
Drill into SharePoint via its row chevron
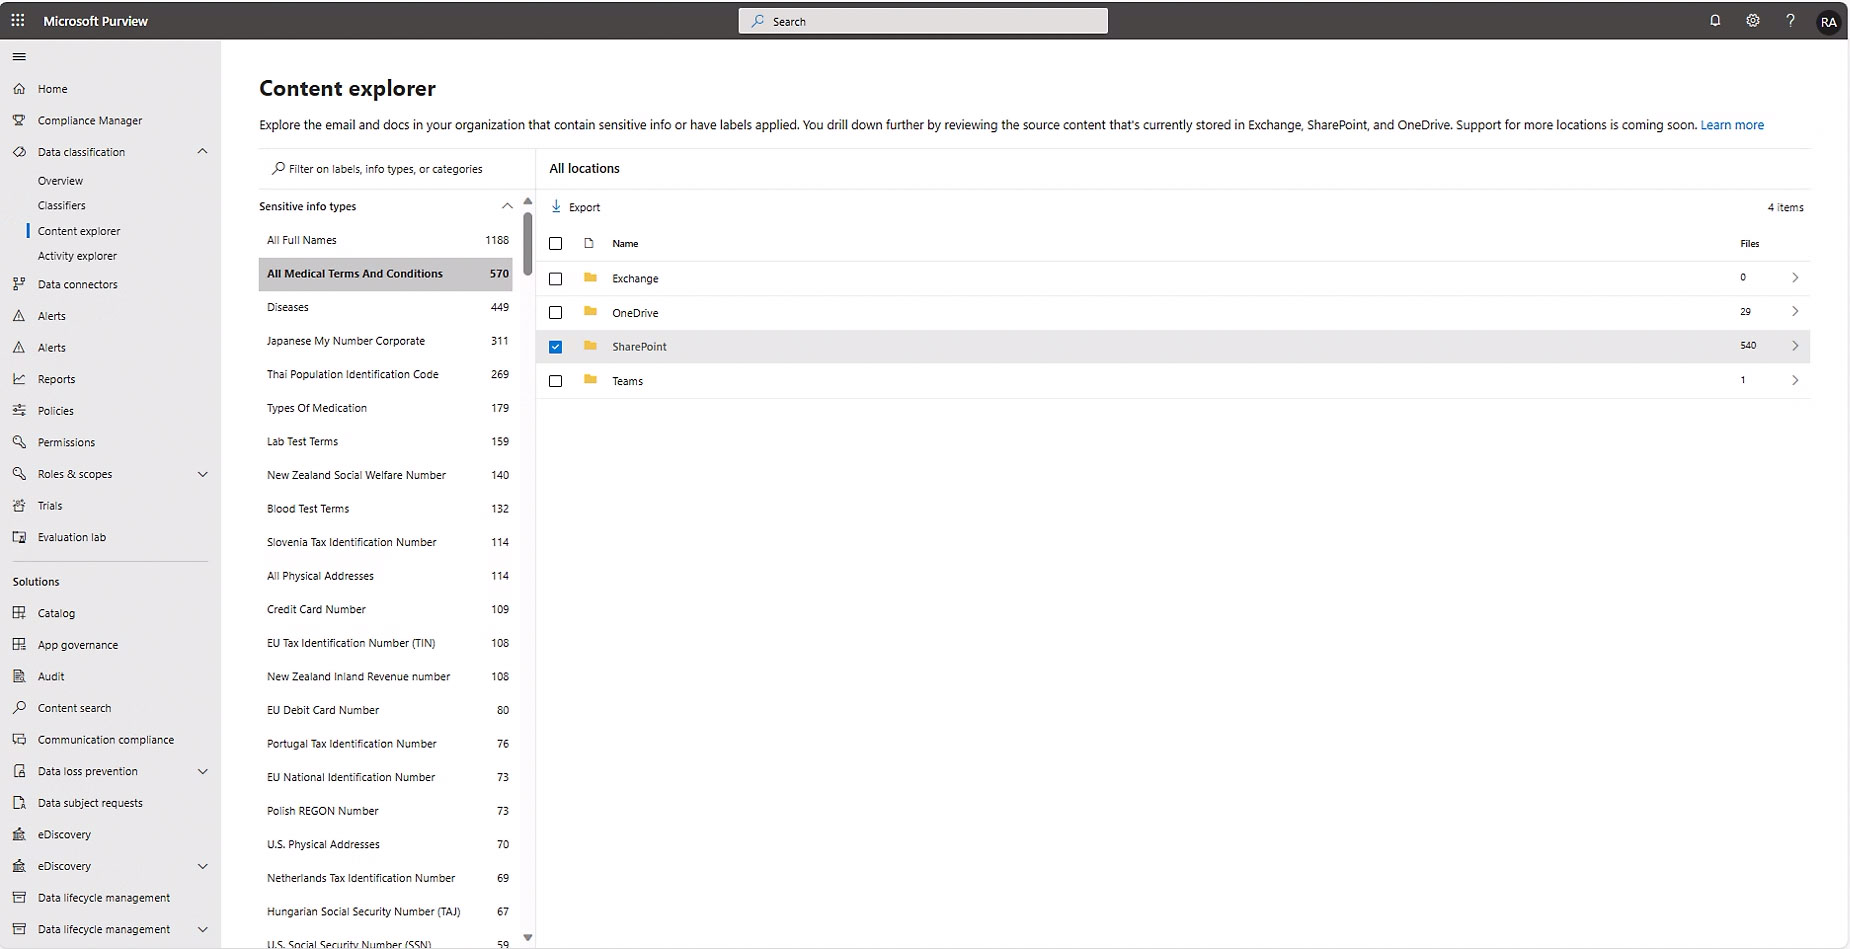pyautogui.click(x=1795, y=346)
